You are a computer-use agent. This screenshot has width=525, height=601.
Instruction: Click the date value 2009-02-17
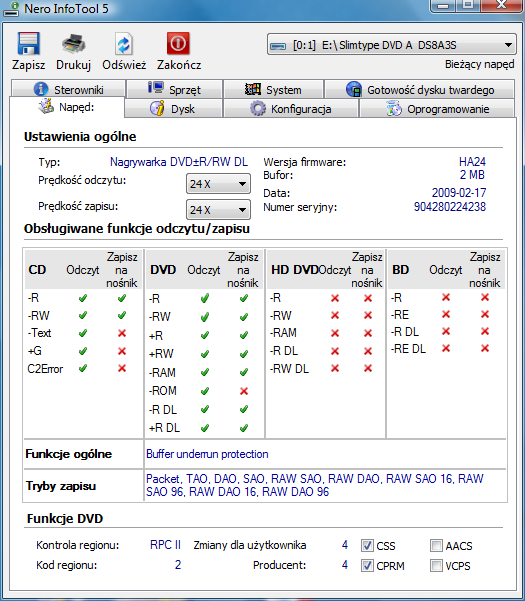pos(459,192)
